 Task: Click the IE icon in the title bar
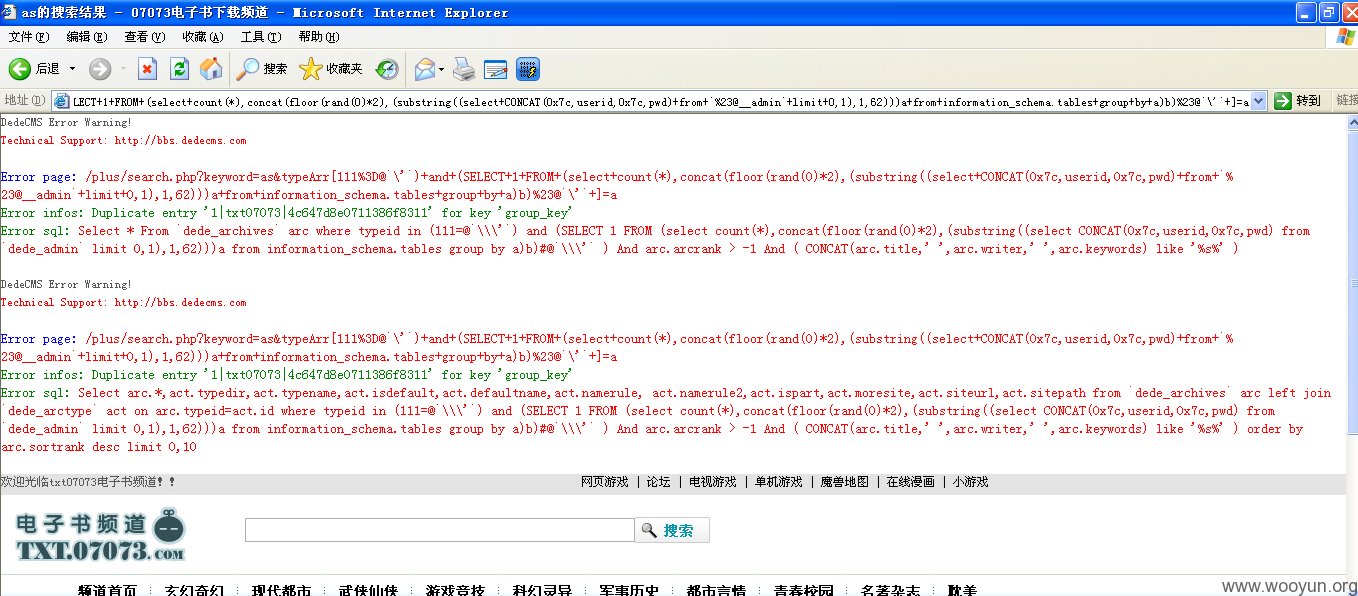(x=10, y=12)
